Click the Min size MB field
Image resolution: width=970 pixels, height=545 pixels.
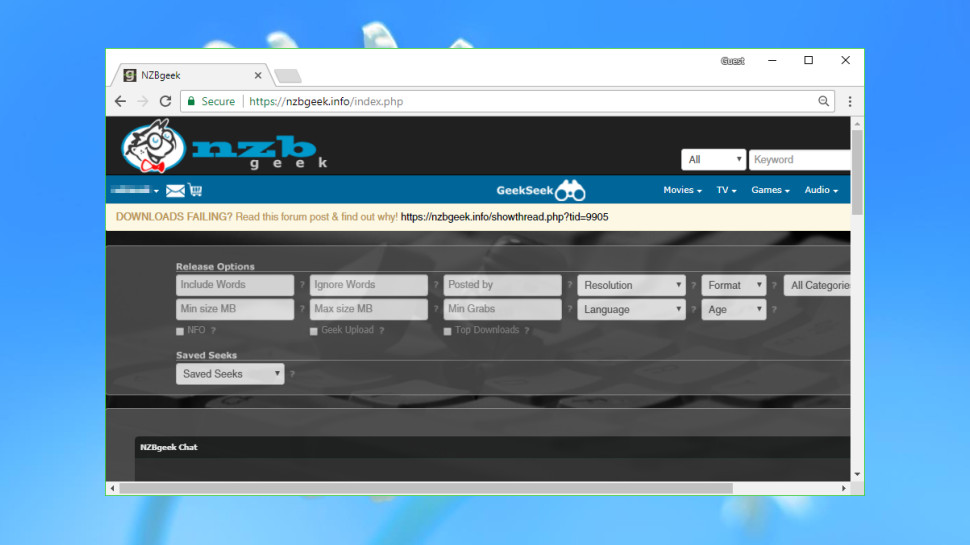(235, 309)
